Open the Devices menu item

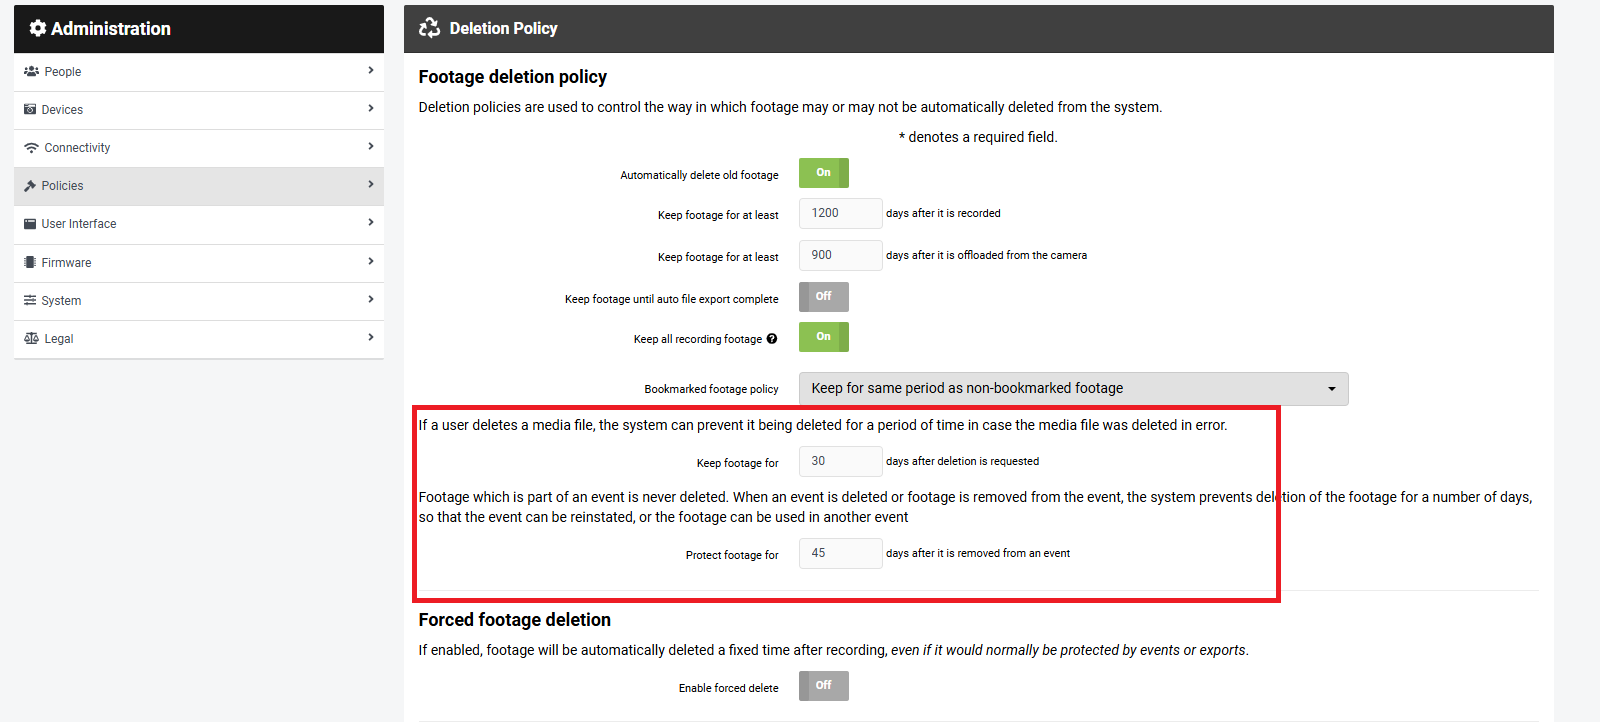199,110
